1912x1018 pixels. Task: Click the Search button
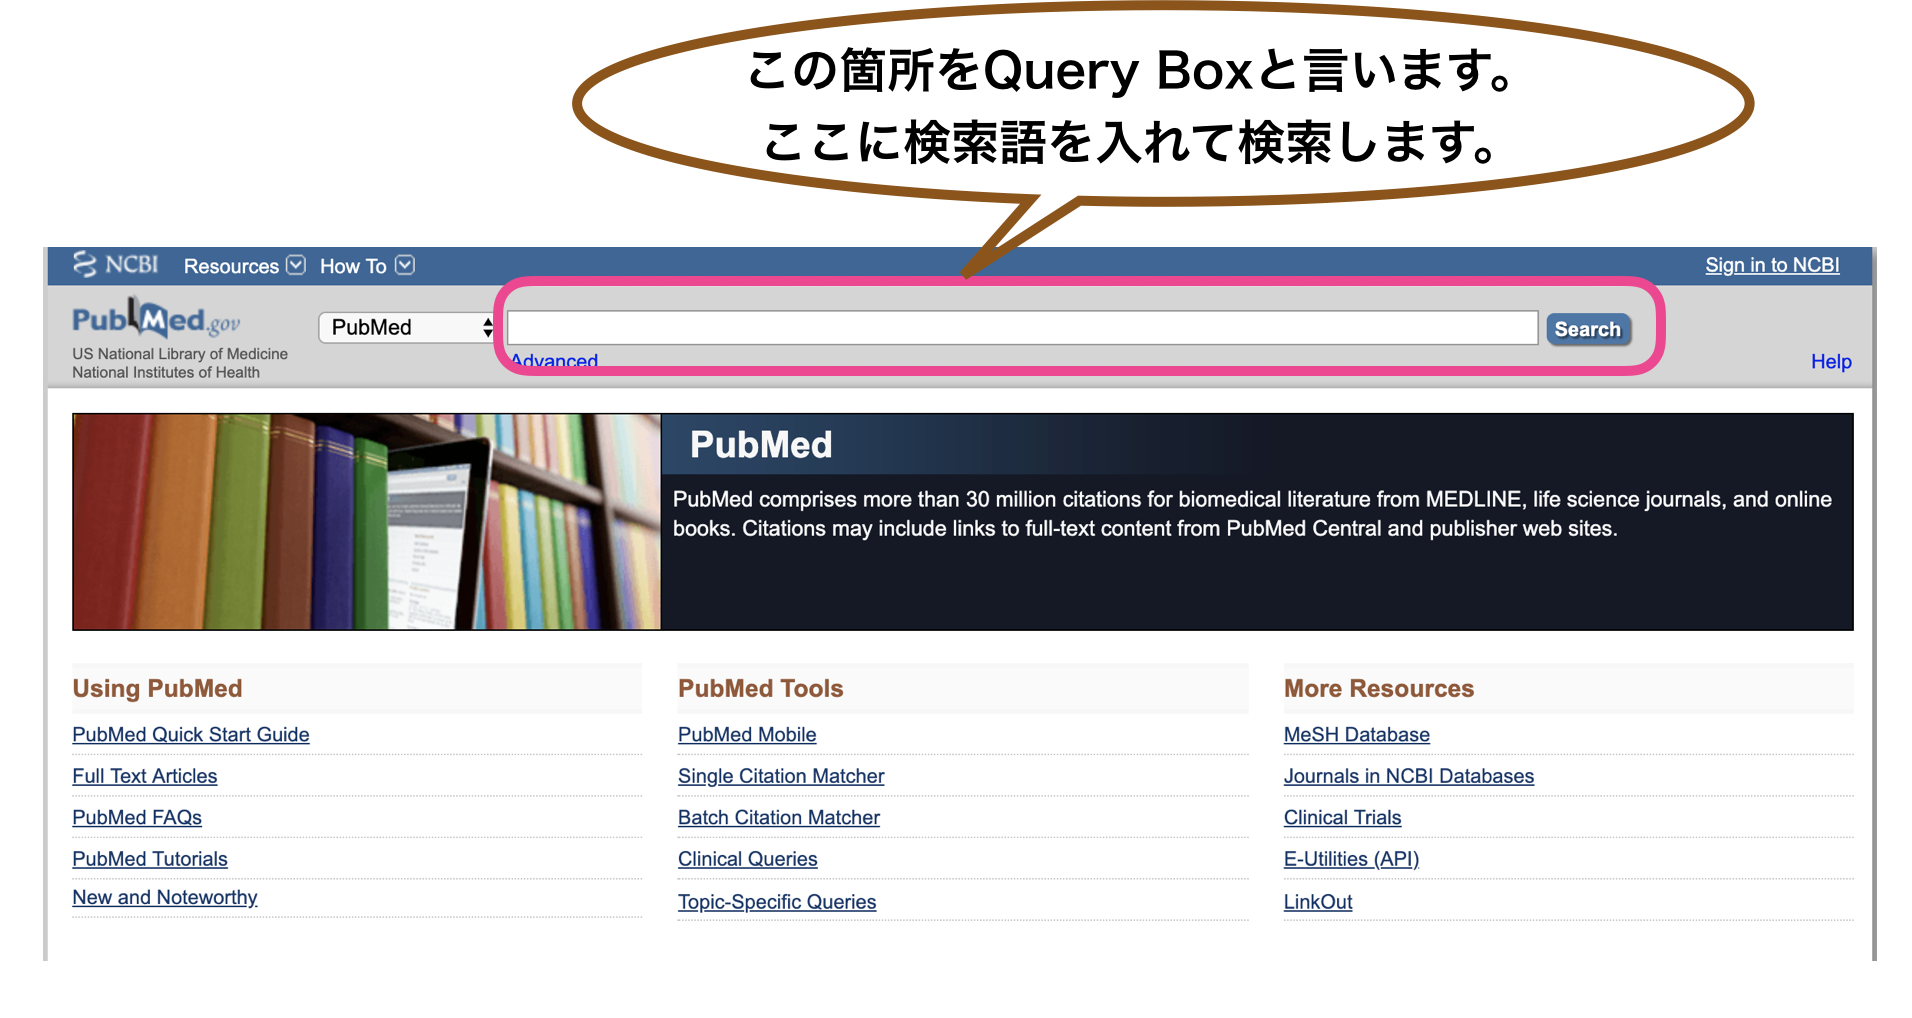click(x=1588, y=328)
